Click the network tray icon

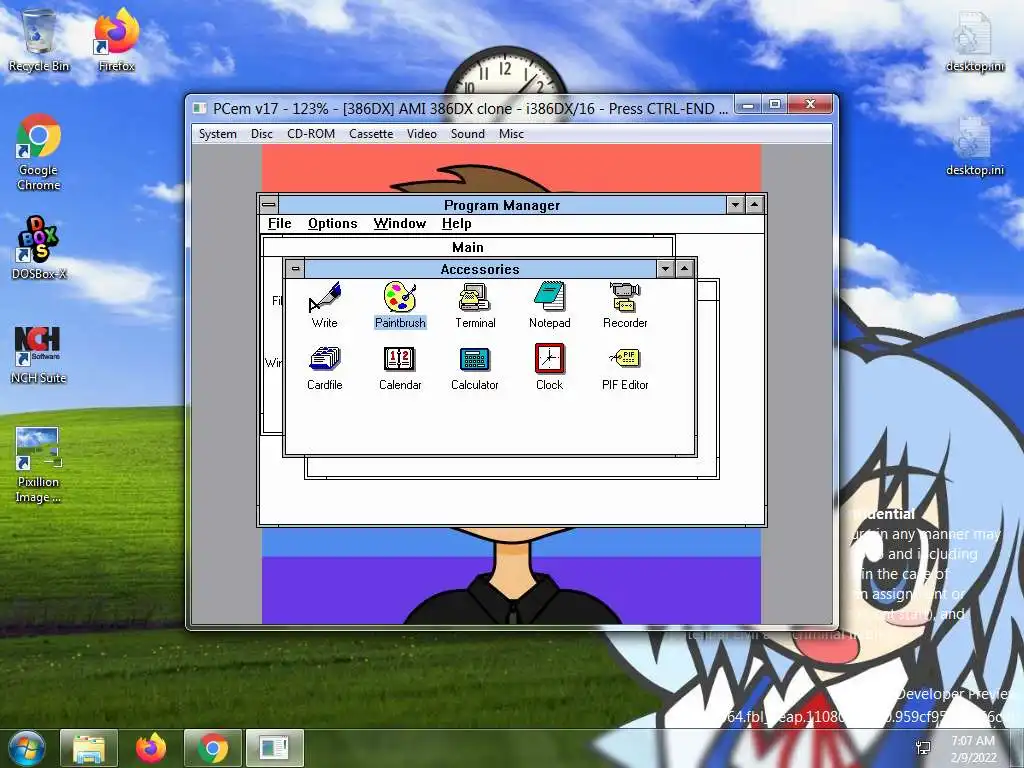click(x=923, y=748)
